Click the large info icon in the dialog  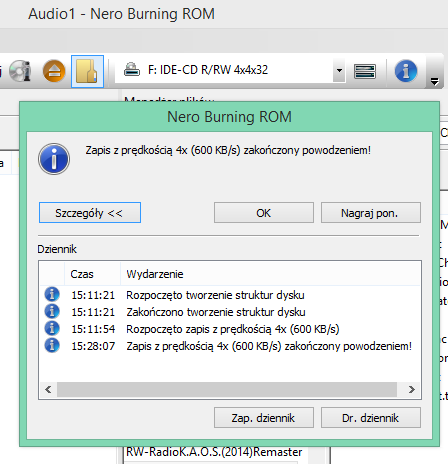point(54,159)
